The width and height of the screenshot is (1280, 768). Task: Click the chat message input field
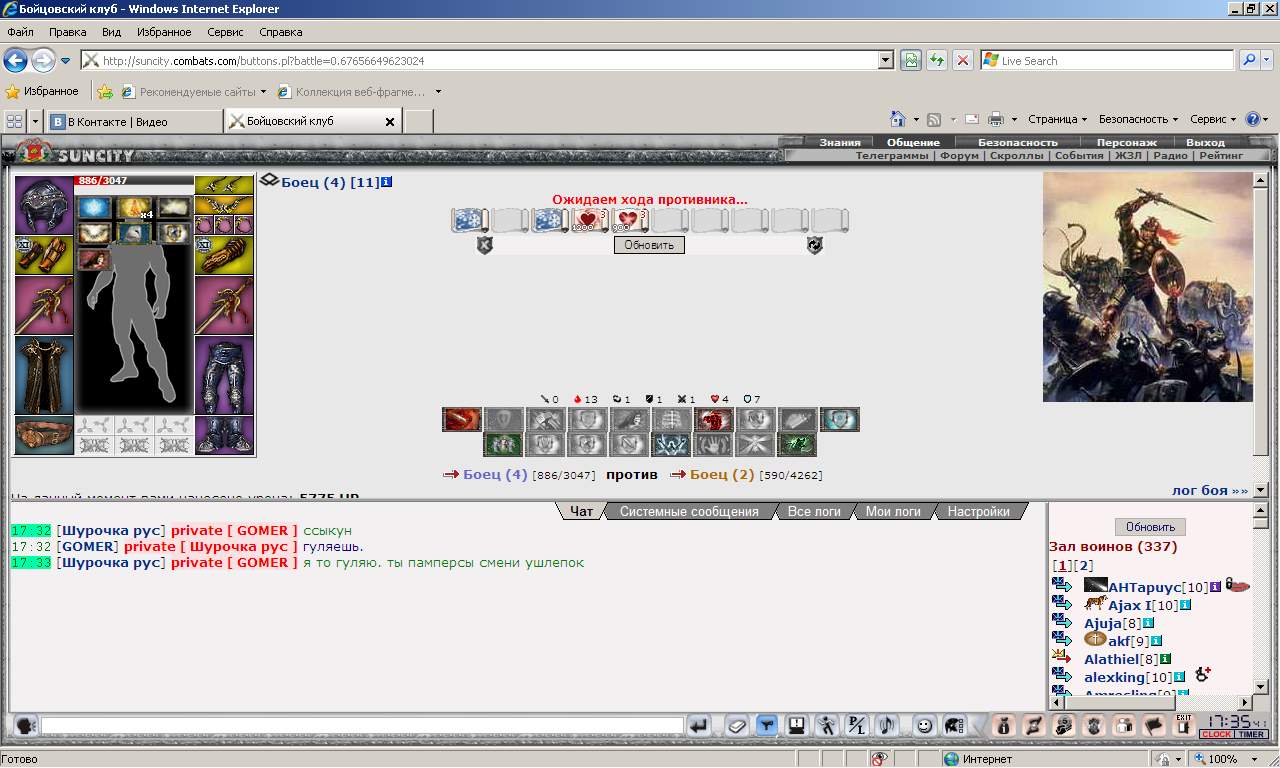362,726
